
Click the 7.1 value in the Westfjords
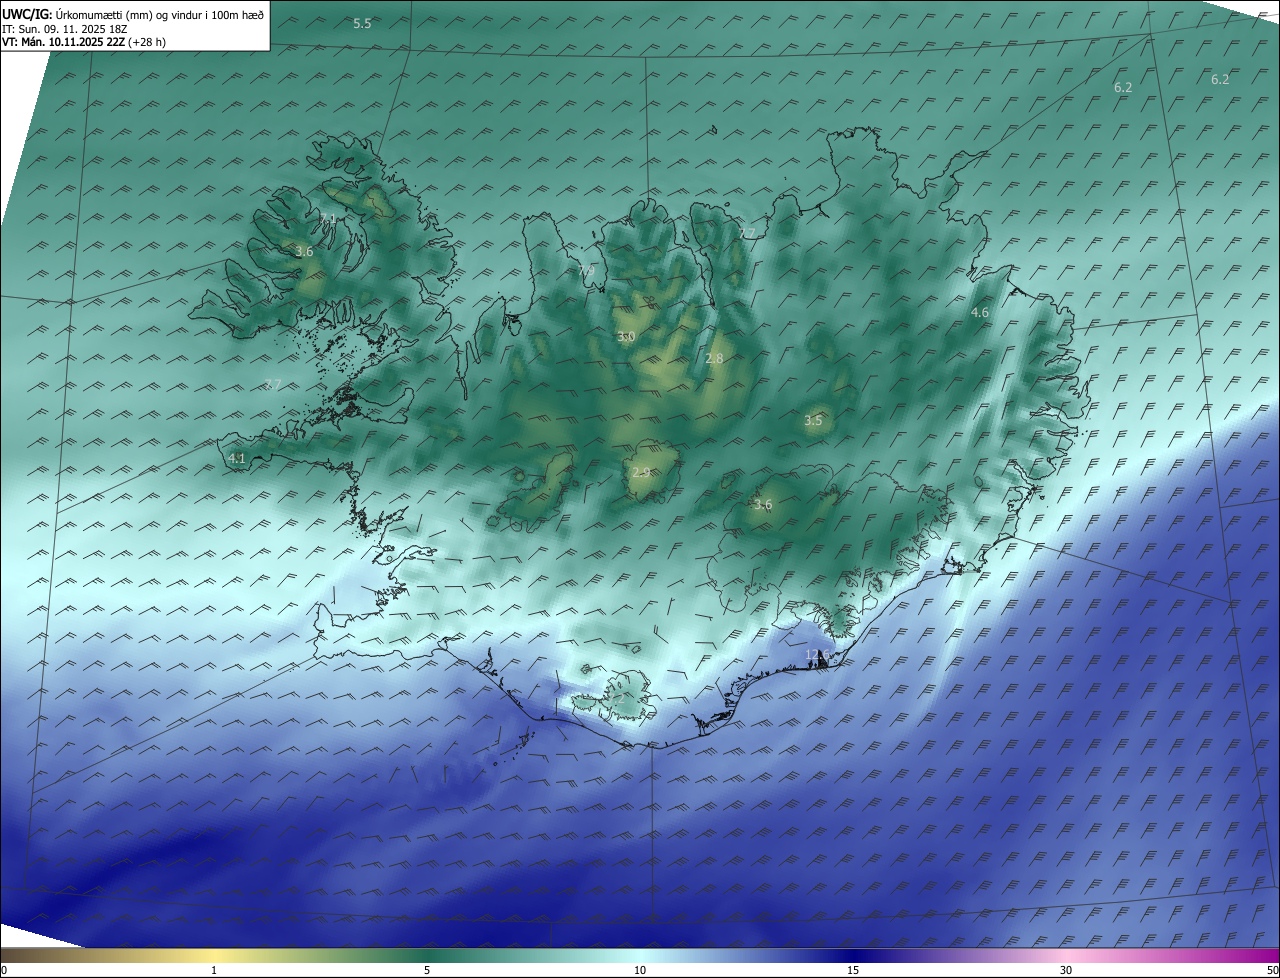click(x=328, y=219)
